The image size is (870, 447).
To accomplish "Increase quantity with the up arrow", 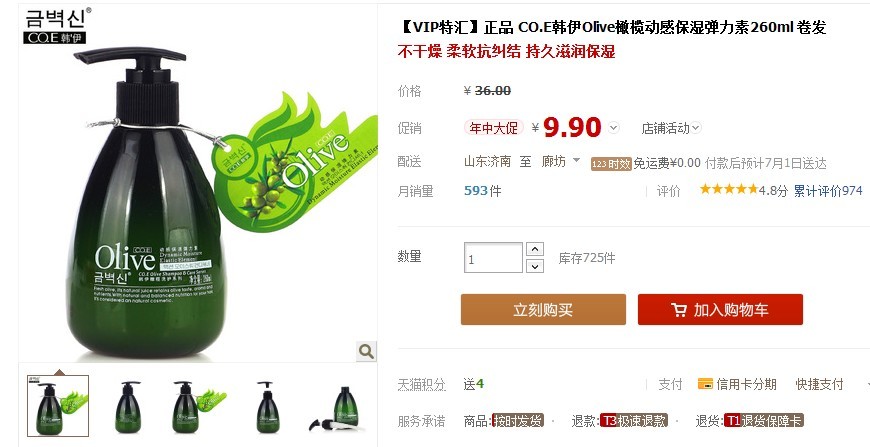I will click(534, 249).
